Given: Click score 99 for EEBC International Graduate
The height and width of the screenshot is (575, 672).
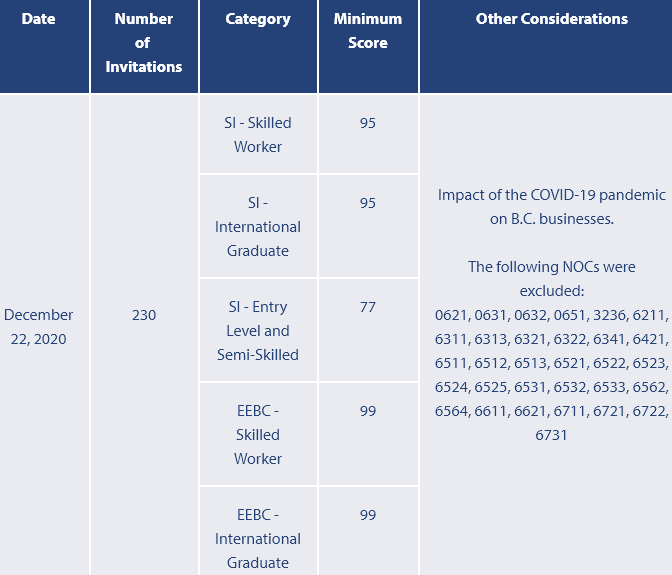Looking at the screenshot, I should tap(368, 515).
